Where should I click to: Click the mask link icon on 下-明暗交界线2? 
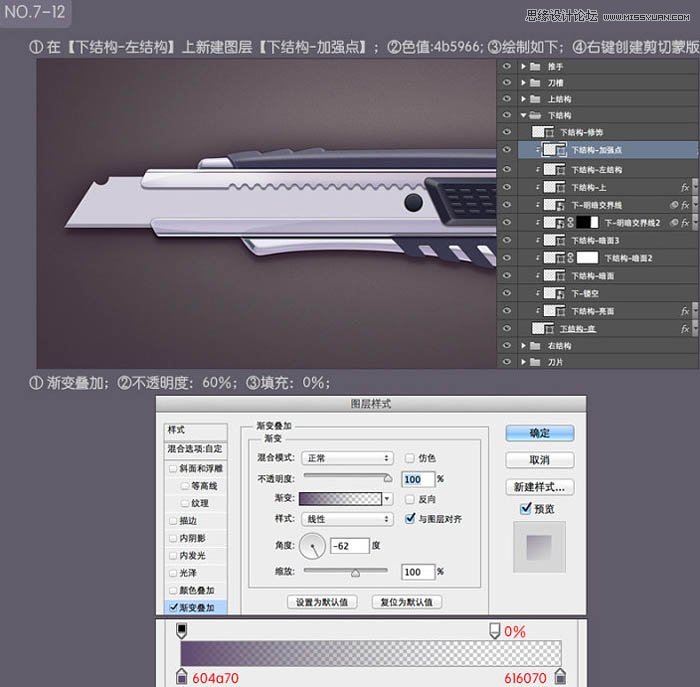coord(570,222)
